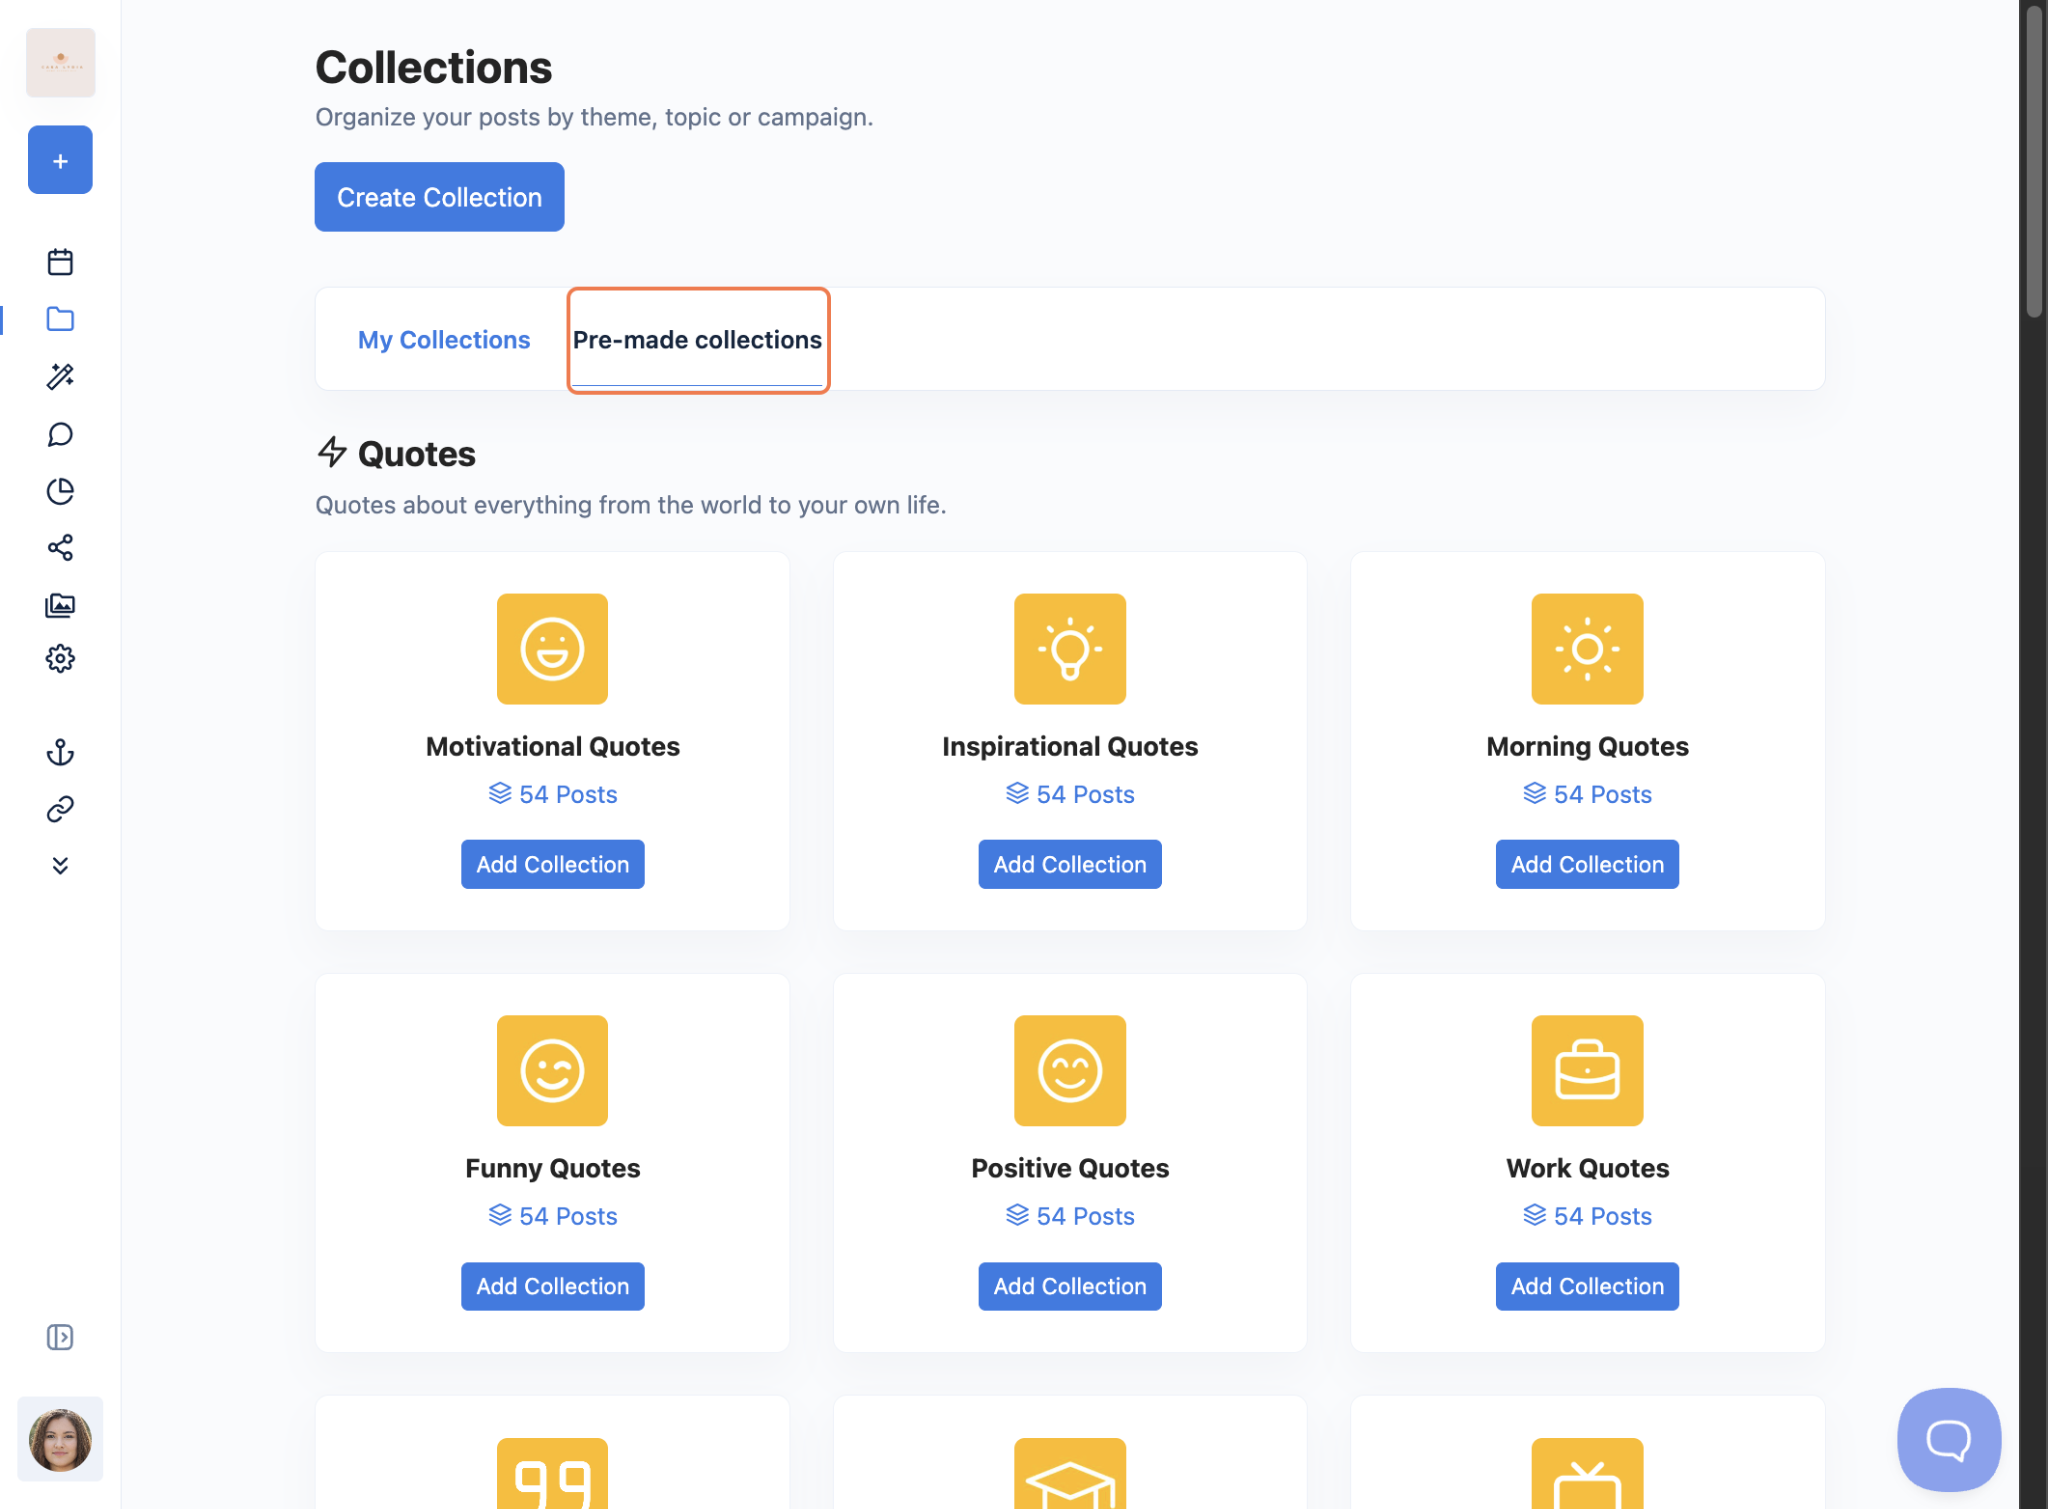Open the settings gear icon
2048x1509 pixels.
click(60, 659)
